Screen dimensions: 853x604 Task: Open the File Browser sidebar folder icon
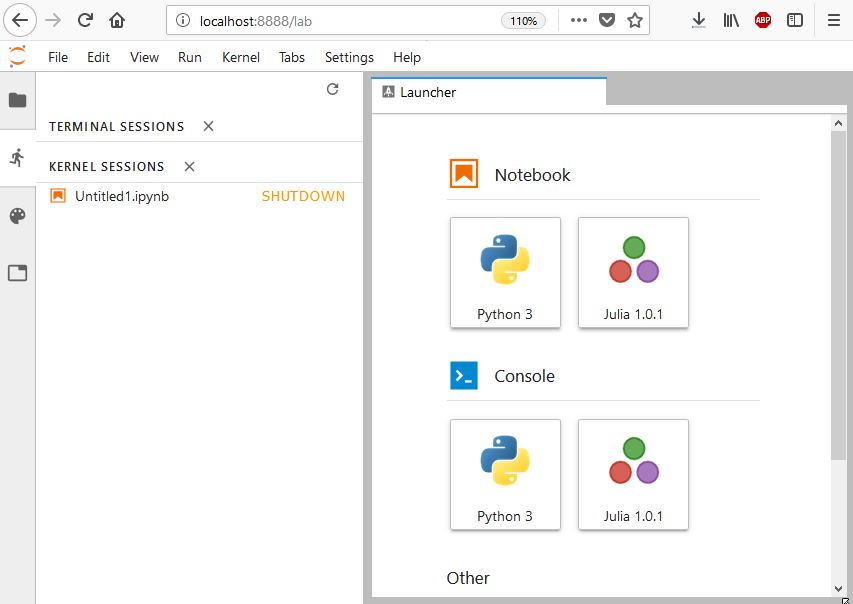[17, 100]
